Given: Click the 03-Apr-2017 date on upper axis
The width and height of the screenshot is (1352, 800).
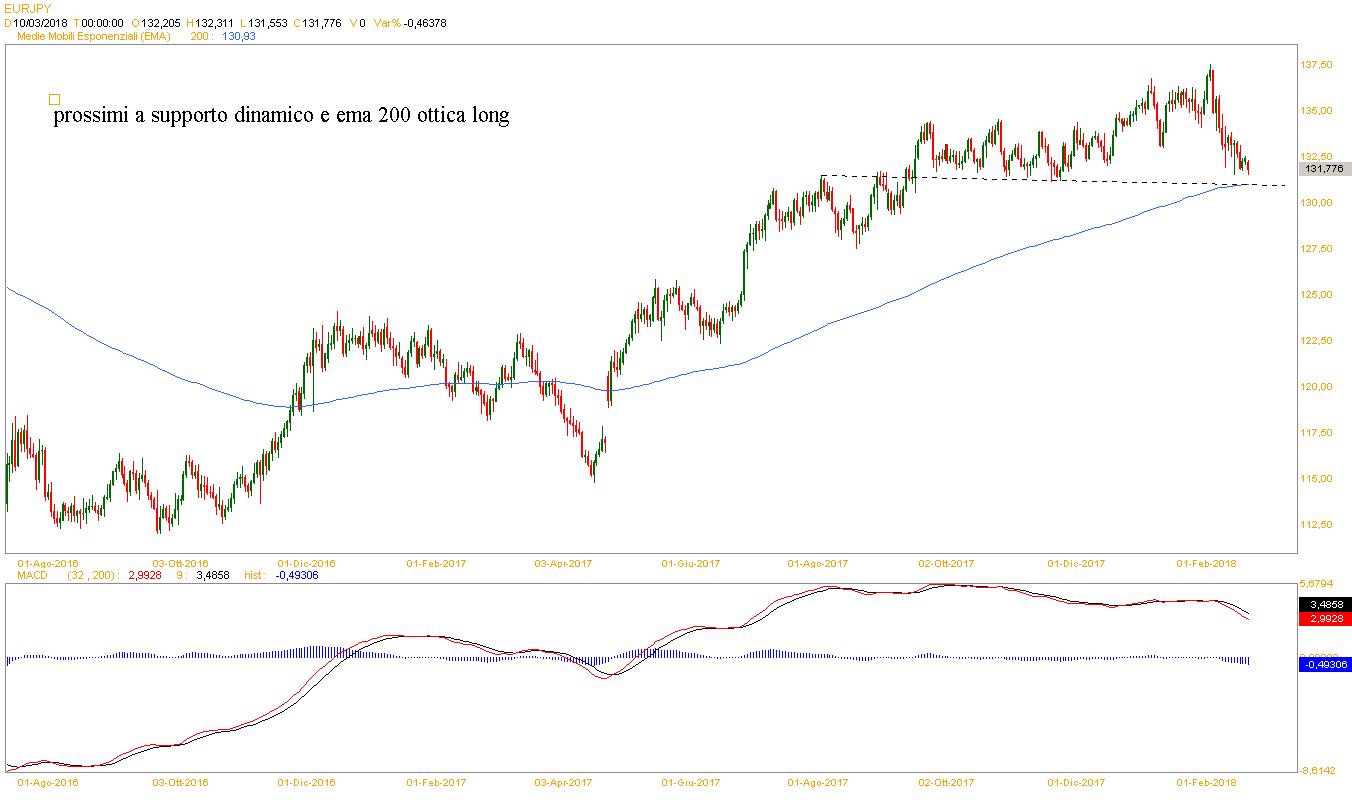Looking at the screenshot, I should tap(564, 564).
